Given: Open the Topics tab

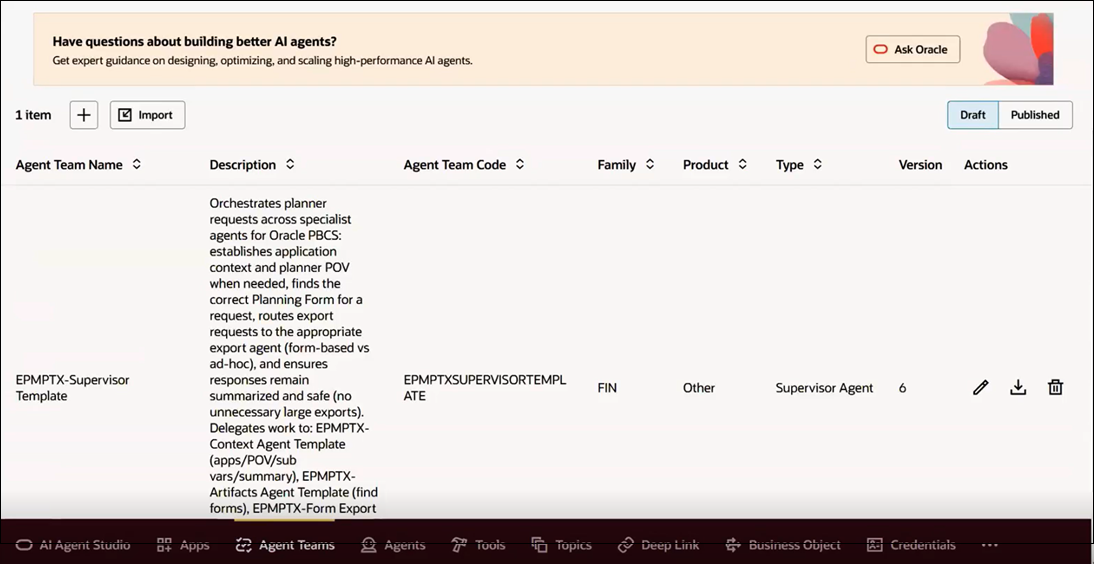Looking at the screenshot, I should tap(562, 545).
